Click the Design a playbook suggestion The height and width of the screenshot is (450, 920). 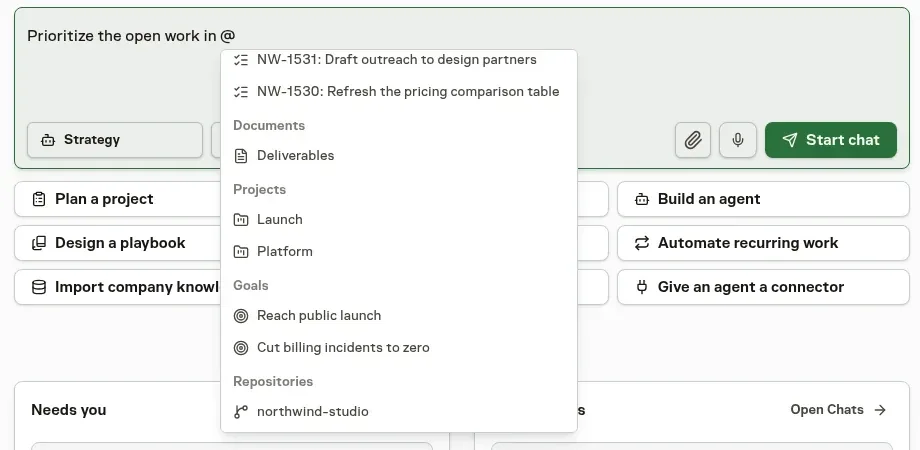tap(117, 243)
